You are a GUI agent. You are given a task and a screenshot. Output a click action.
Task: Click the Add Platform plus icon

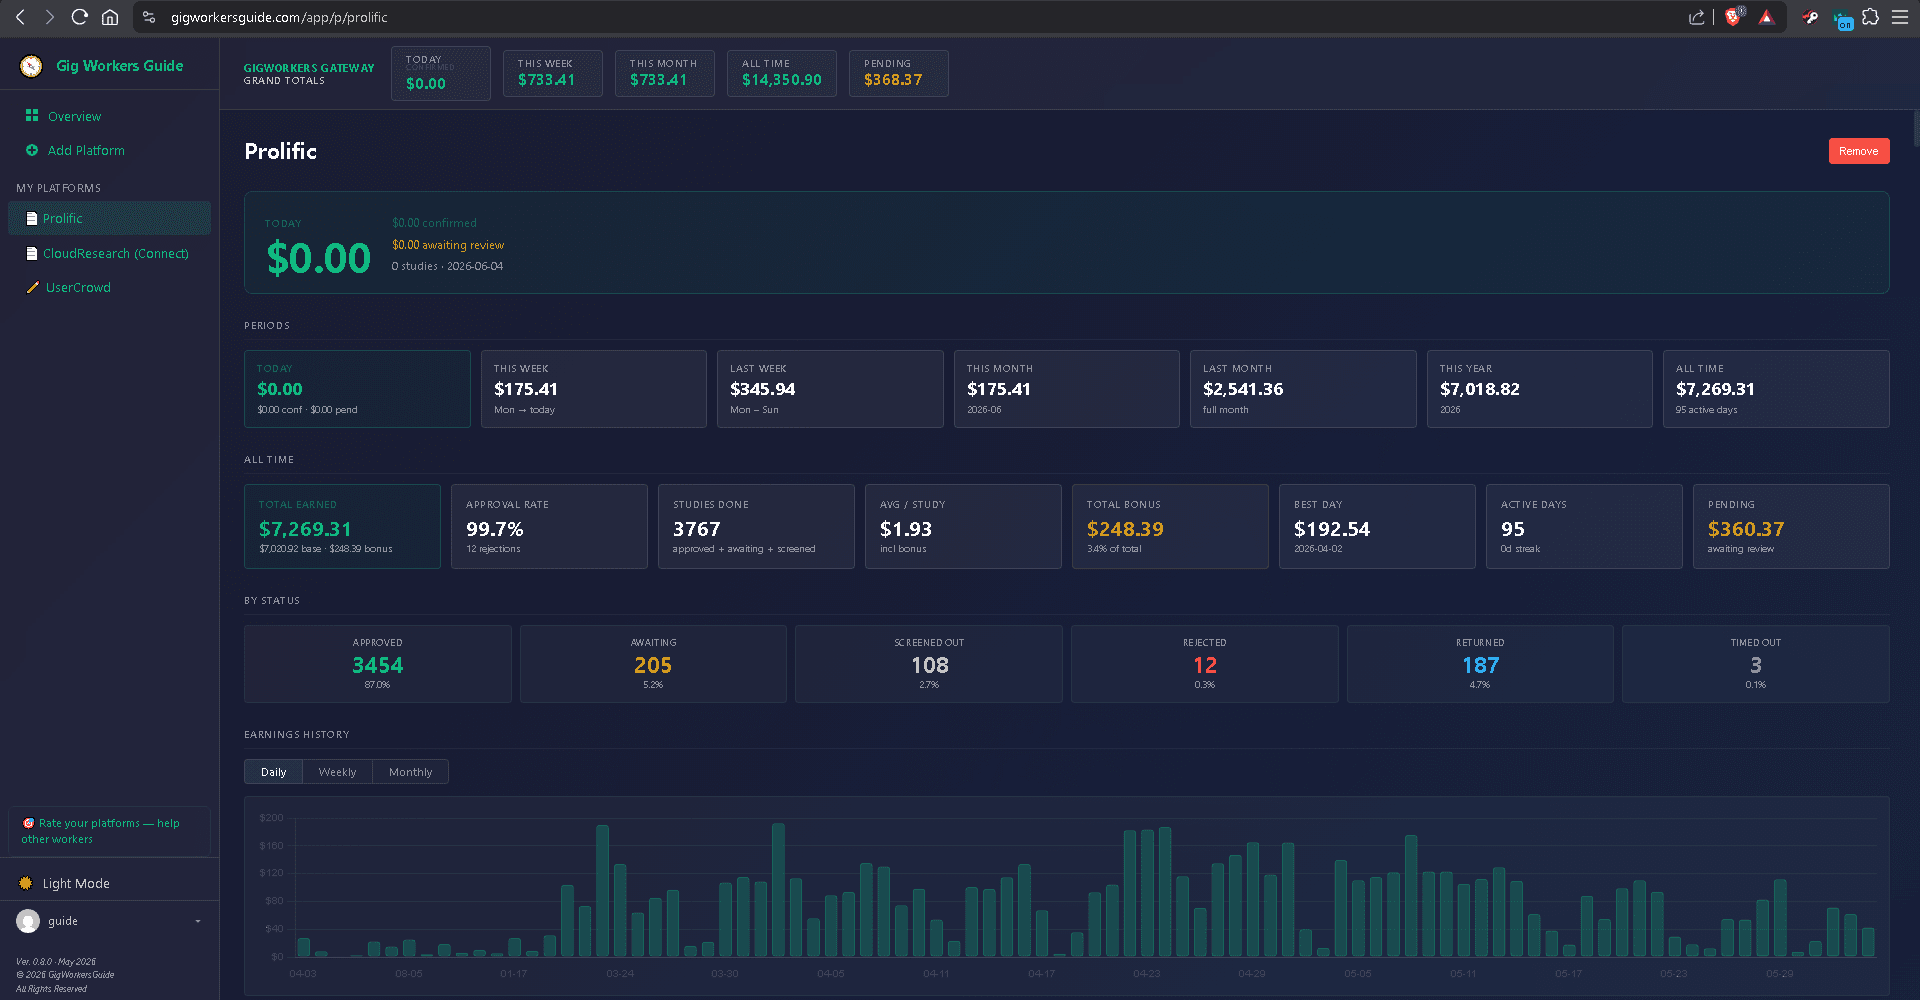32,150
